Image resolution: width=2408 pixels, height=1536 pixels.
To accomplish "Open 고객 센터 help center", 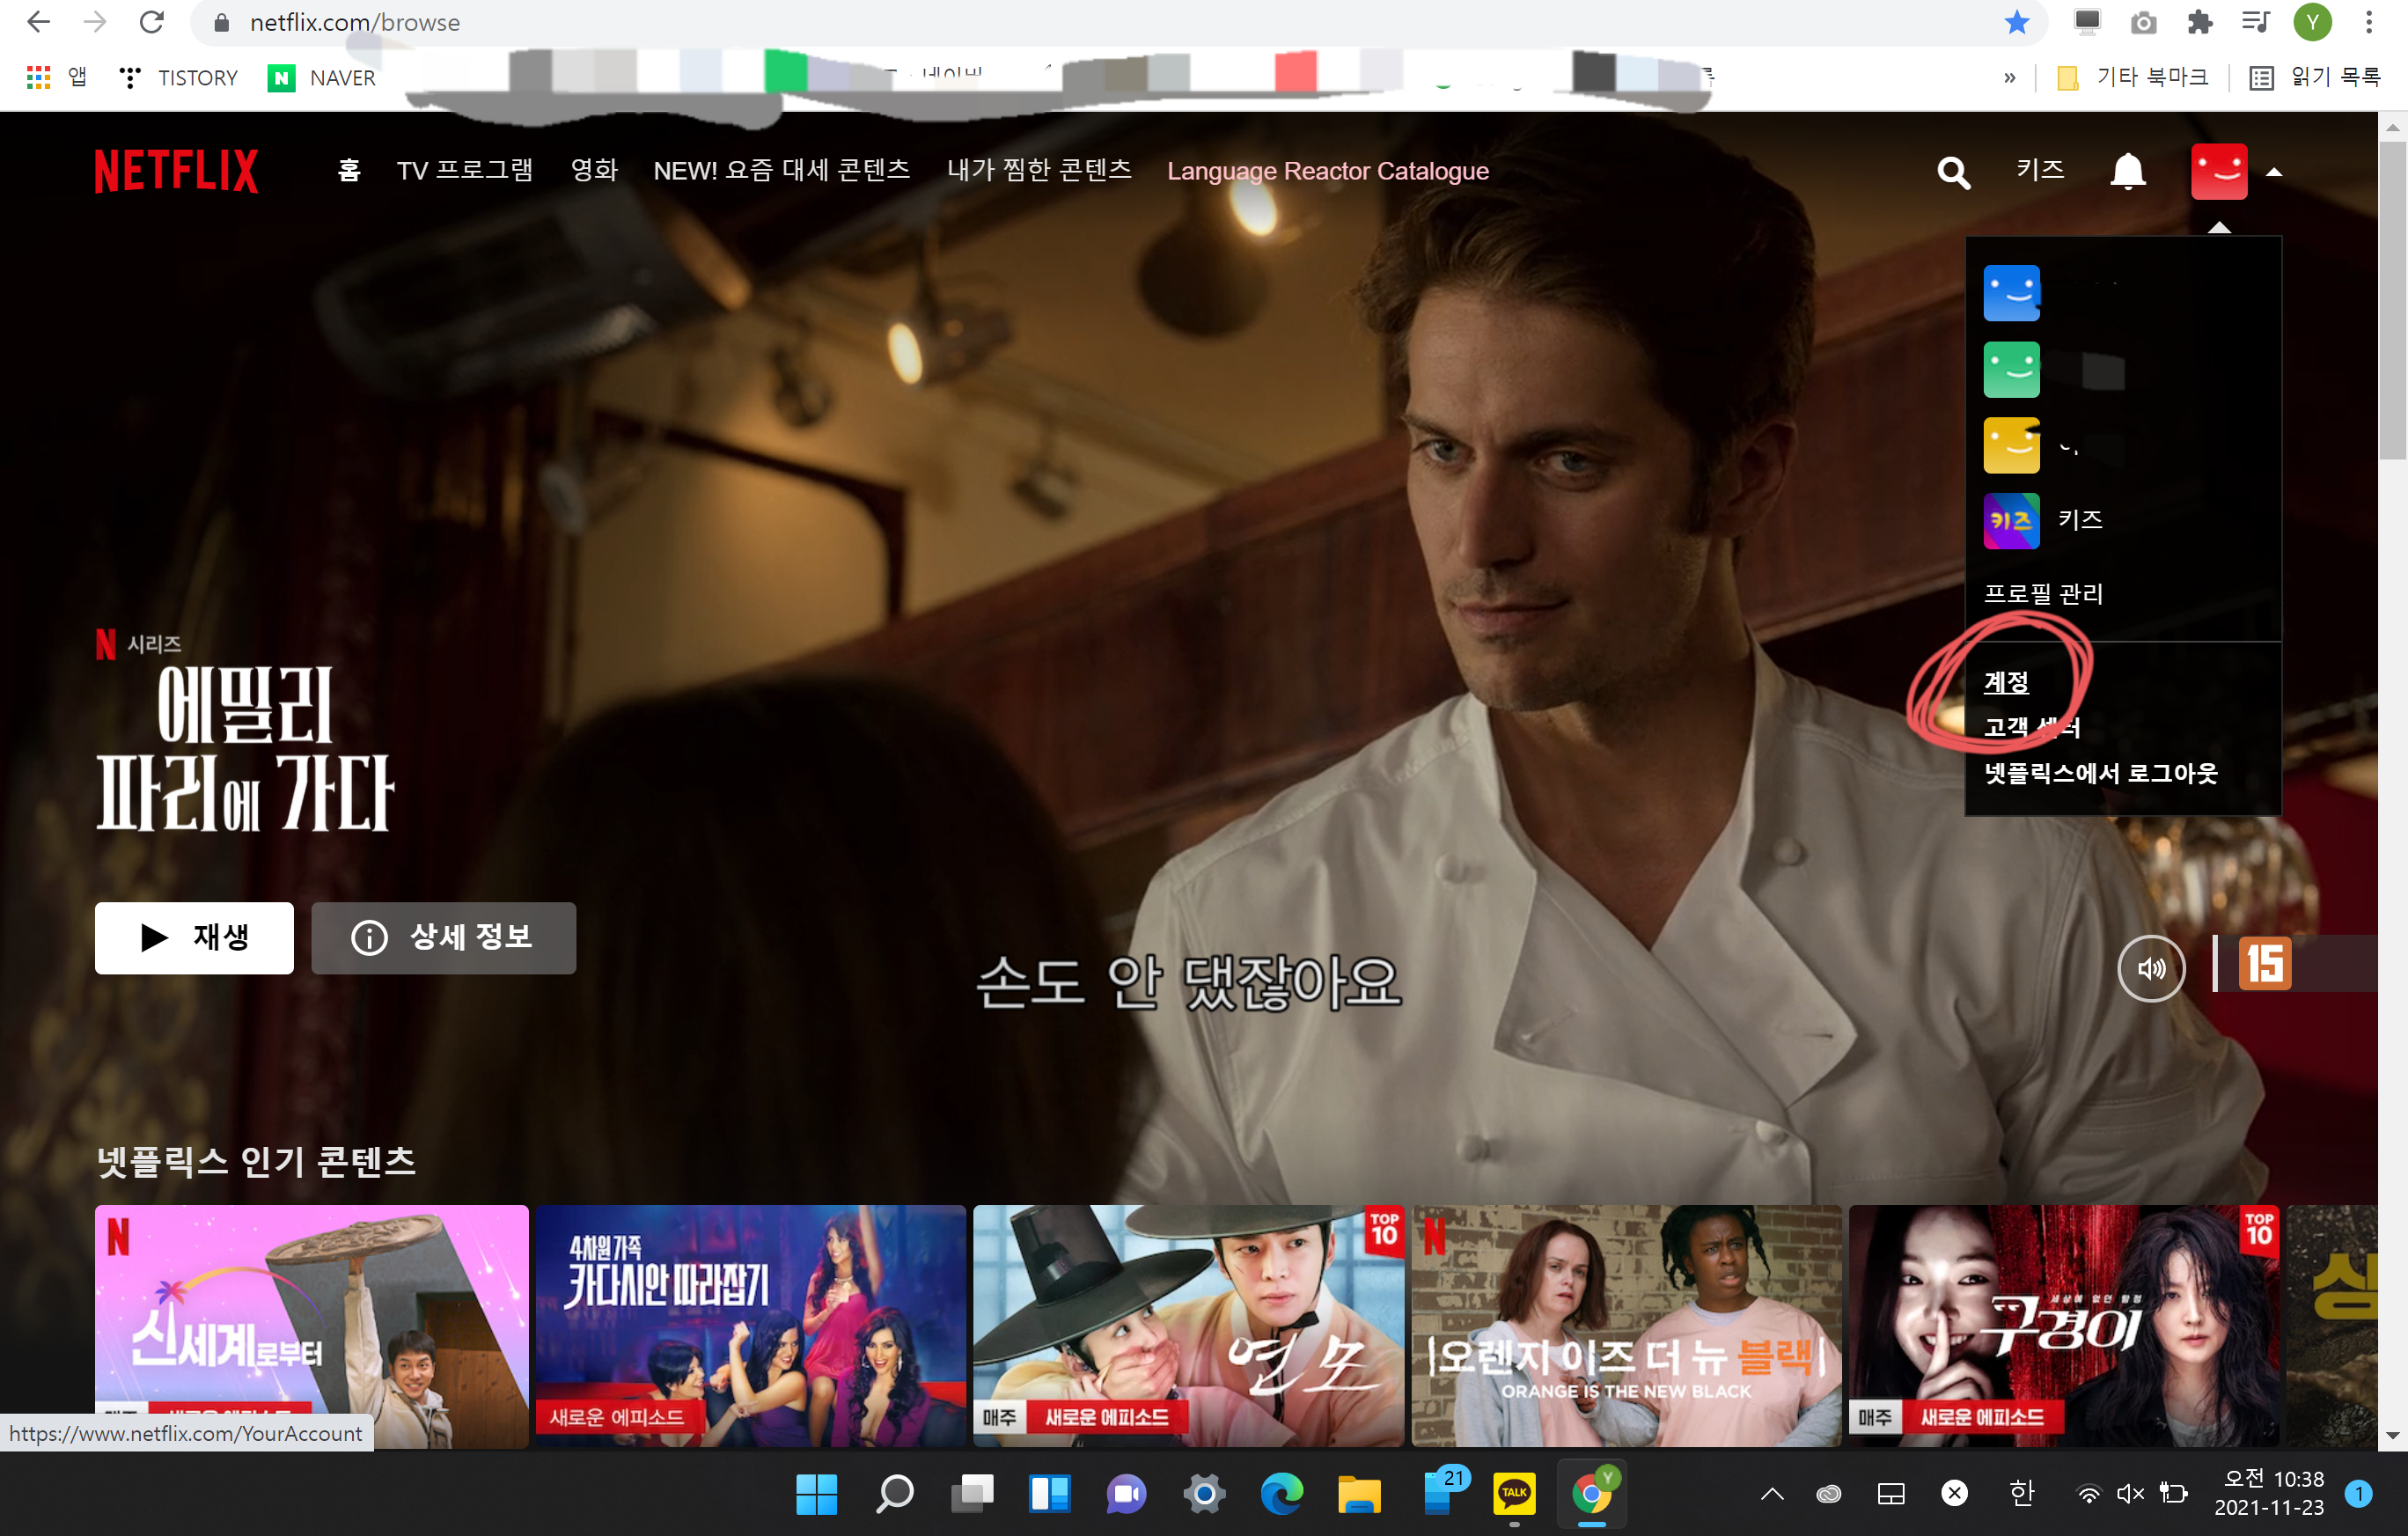I will [x=2031, y=727].
